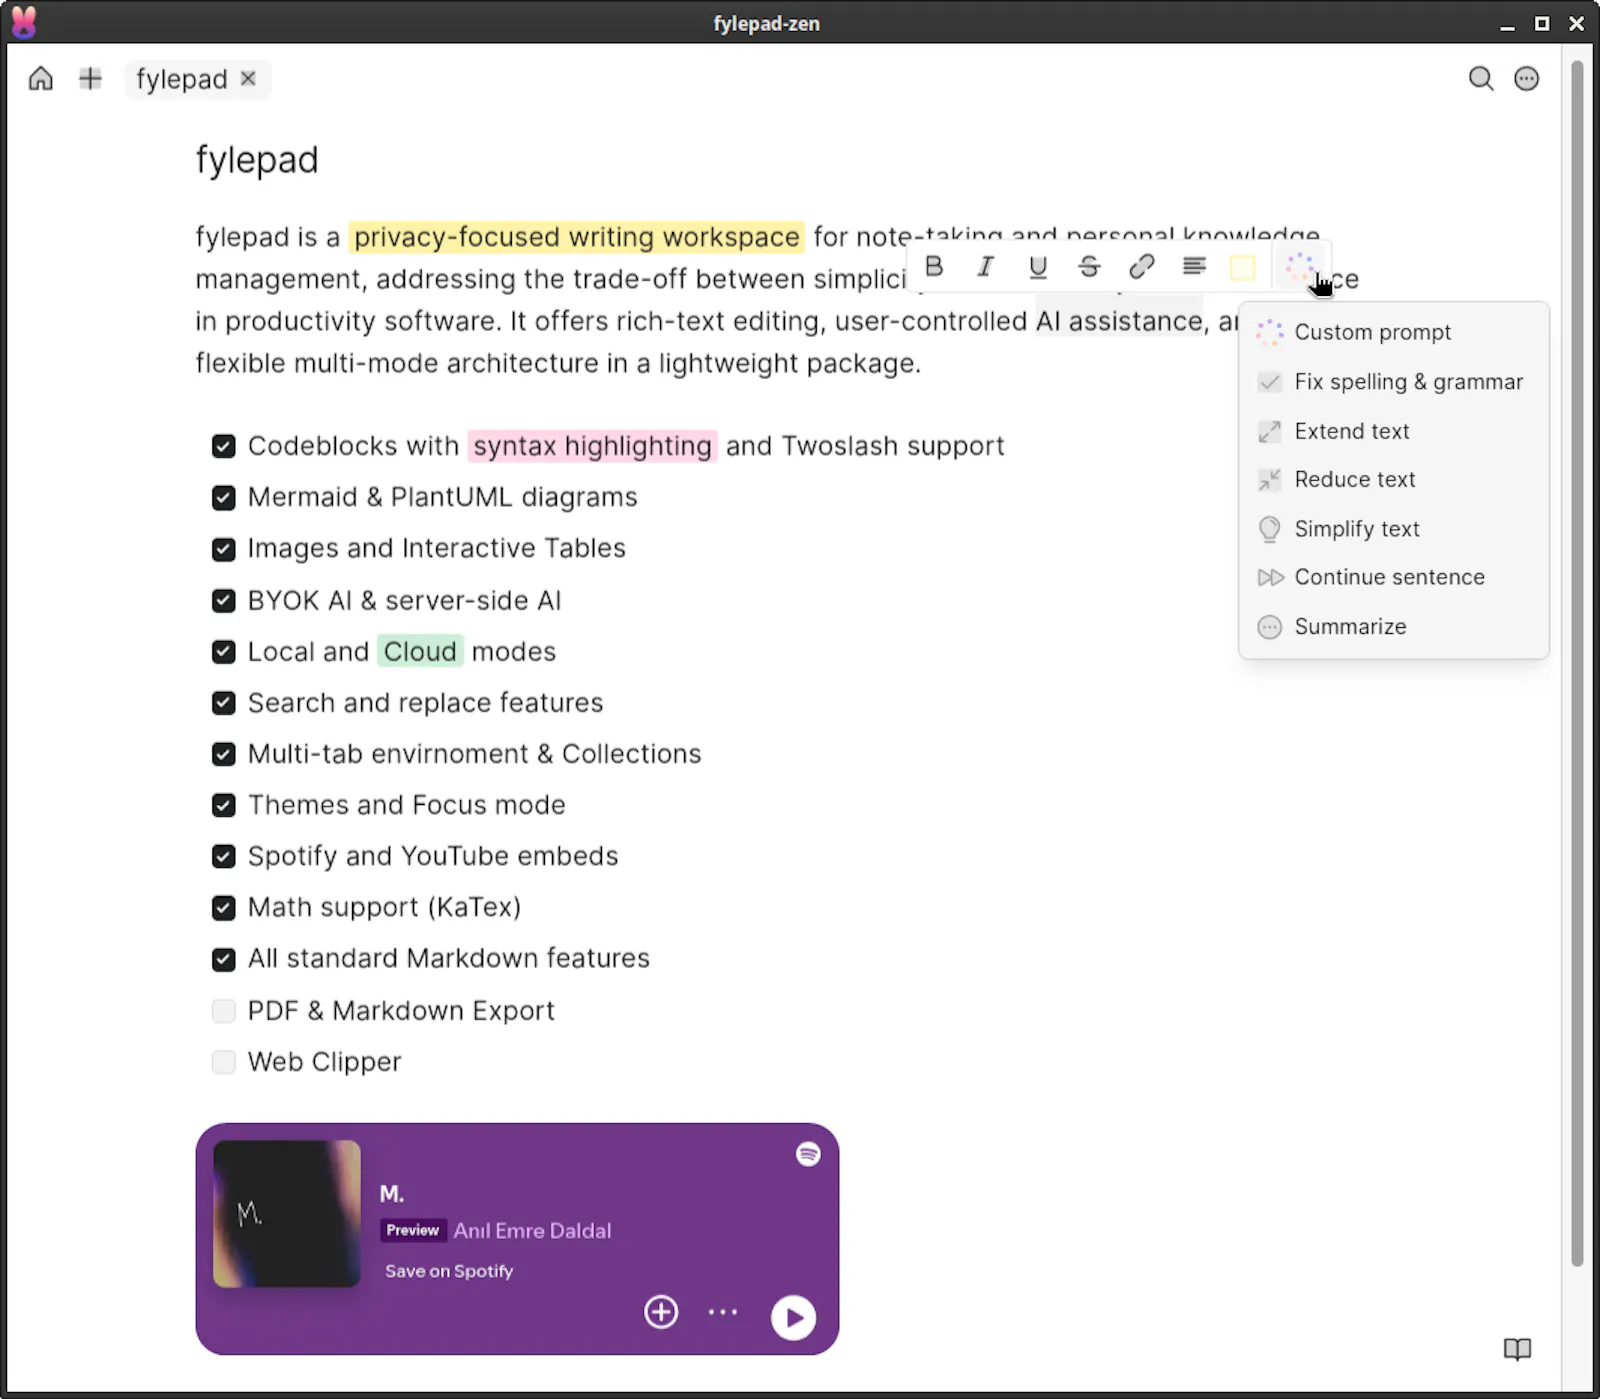Choose Continue sentence
The width and height of the screenshot is (1600, 1399).
1393,577
